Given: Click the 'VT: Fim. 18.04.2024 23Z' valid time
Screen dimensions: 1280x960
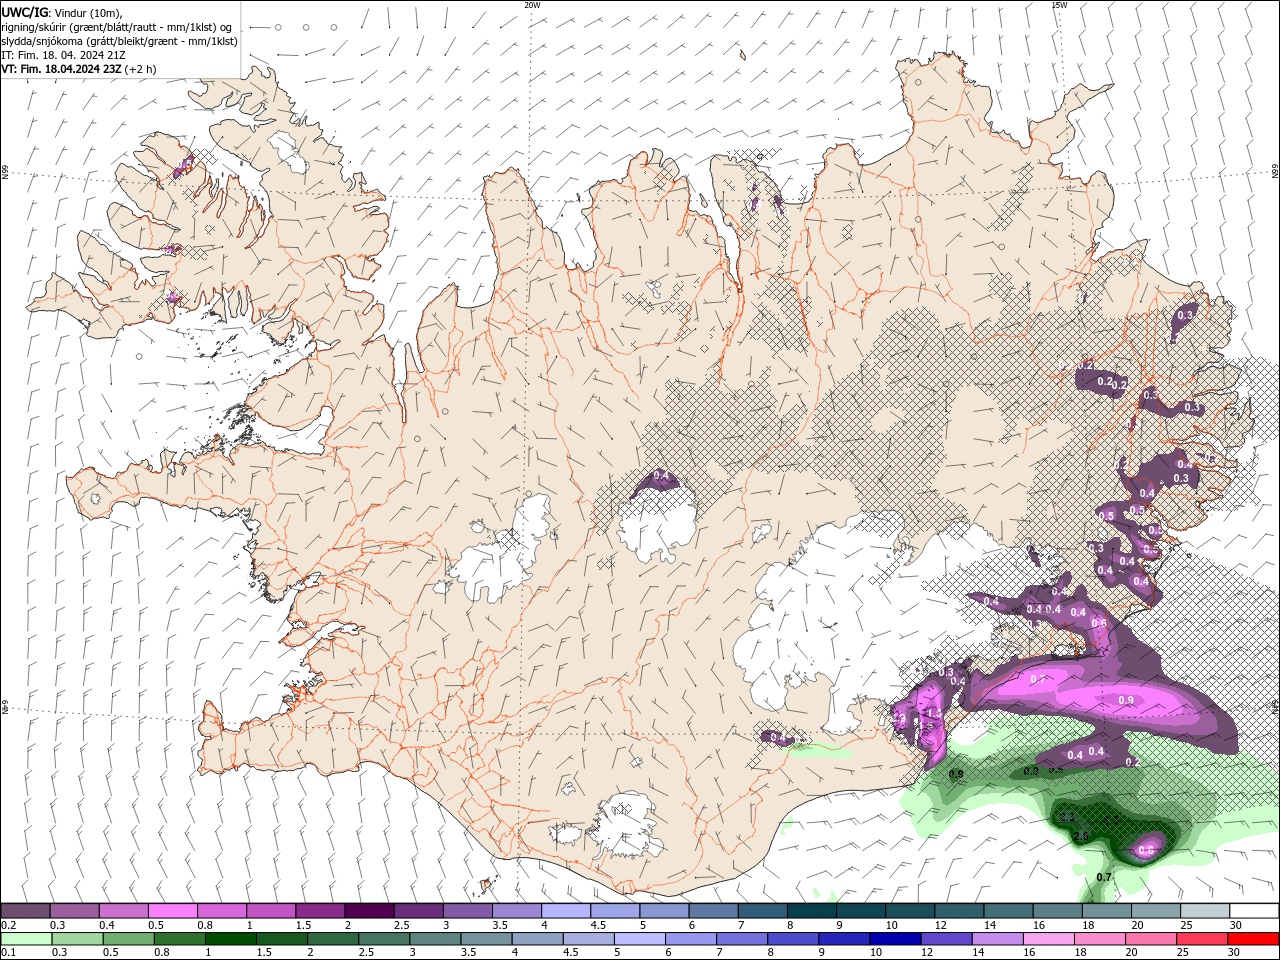Looking at the screenshot, I should pos(61,69).
